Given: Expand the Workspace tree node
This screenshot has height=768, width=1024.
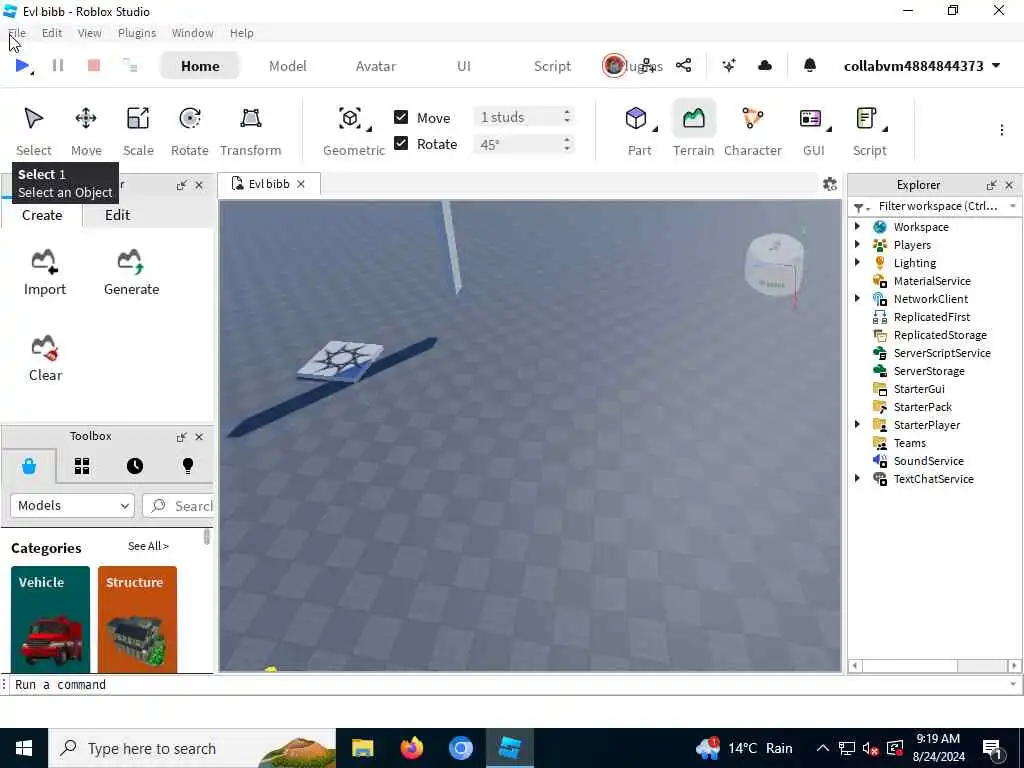Looking at the screenshot, I should [857, 227].
